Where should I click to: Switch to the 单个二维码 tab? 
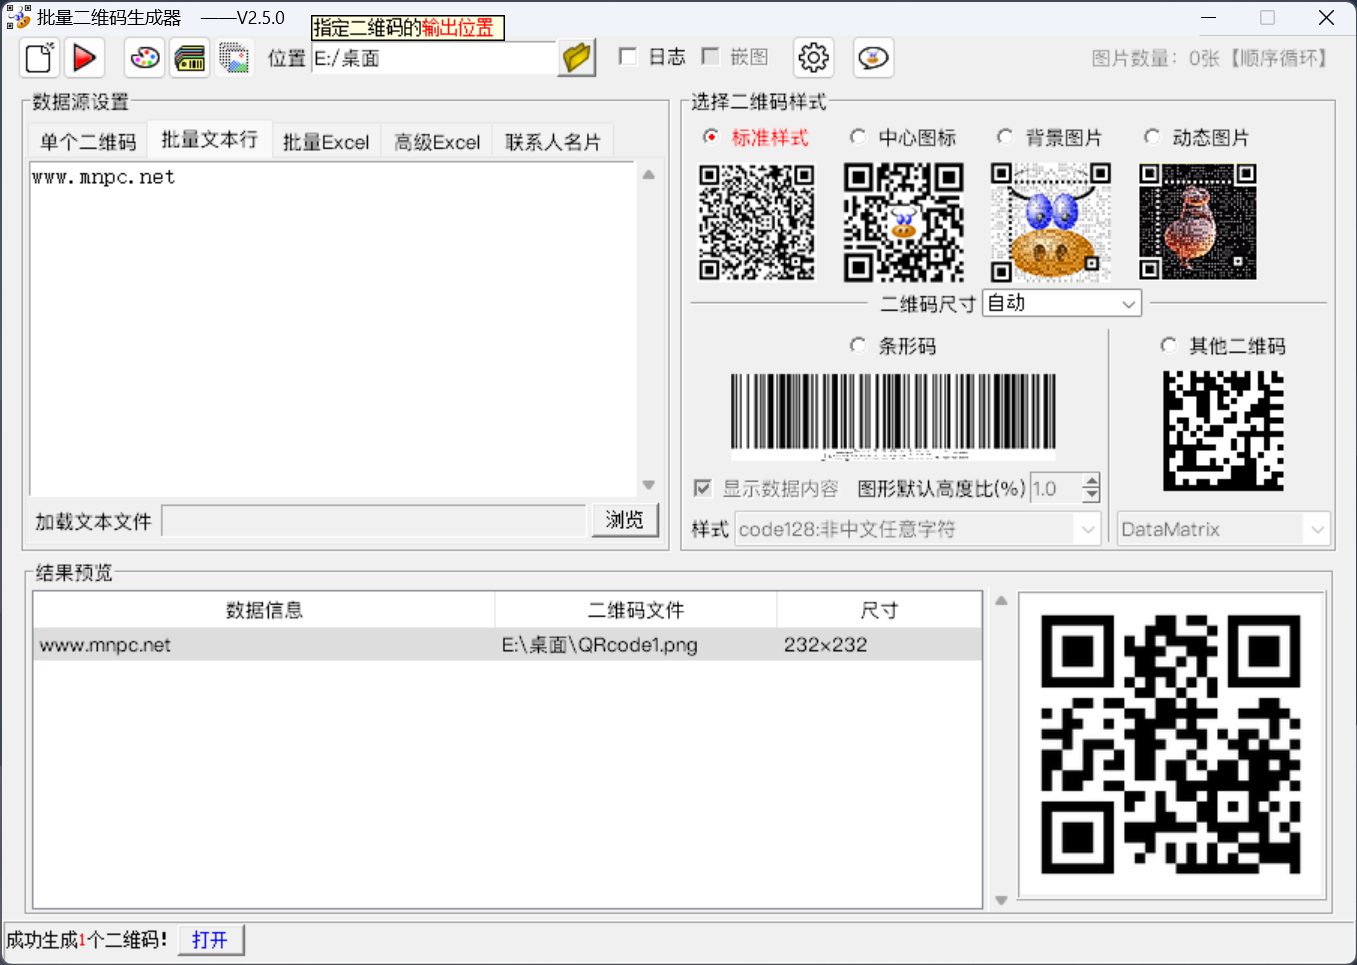coord(88,142)
